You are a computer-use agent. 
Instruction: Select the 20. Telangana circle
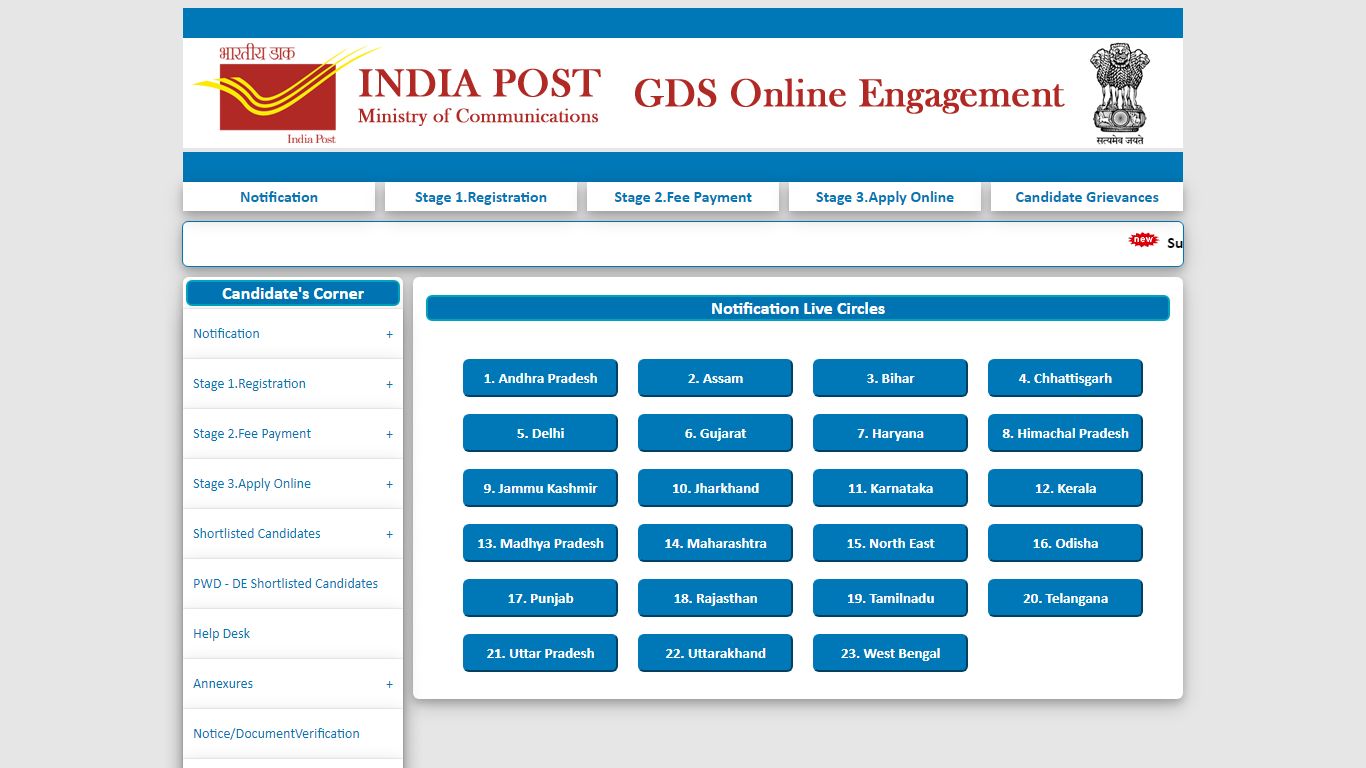[1065, 598]
